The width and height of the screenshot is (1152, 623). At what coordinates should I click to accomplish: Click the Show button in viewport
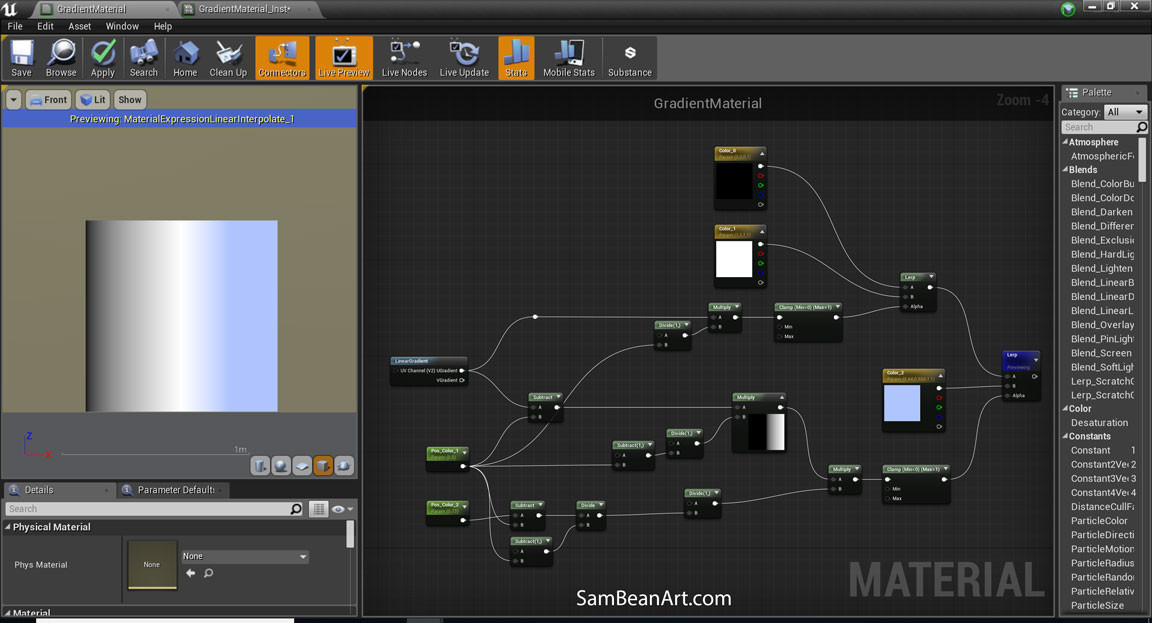[130, 99]
